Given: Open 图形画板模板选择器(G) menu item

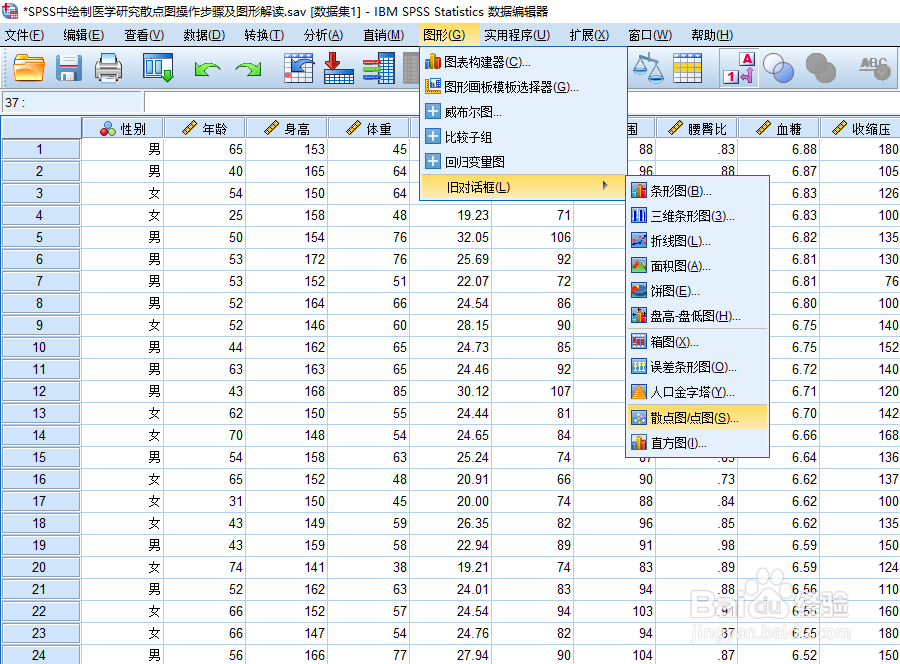Looking at the screenshot, I should click(523, 87).
